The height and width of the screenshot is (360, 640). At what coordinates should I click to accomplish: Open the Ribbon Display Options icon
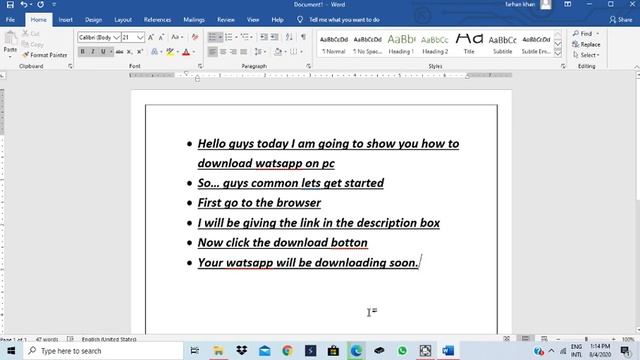[x=568, y=4]
